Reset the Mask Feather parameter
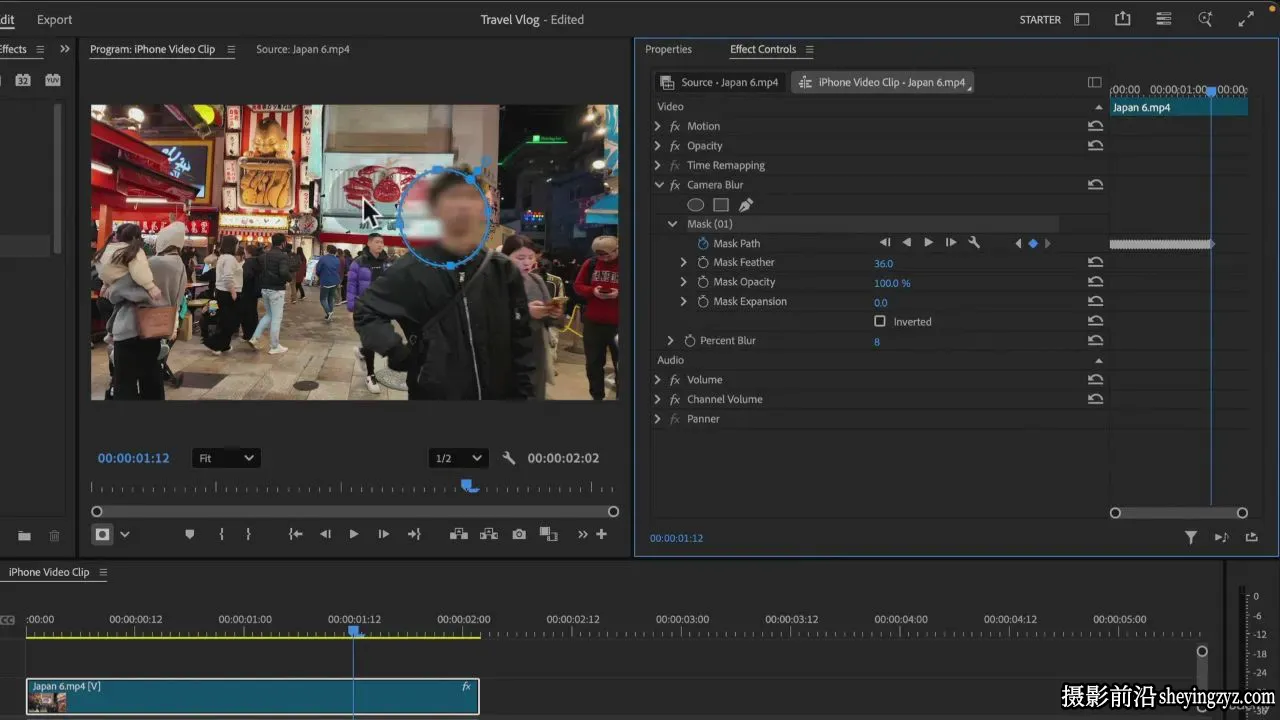 pos(1095,263)
